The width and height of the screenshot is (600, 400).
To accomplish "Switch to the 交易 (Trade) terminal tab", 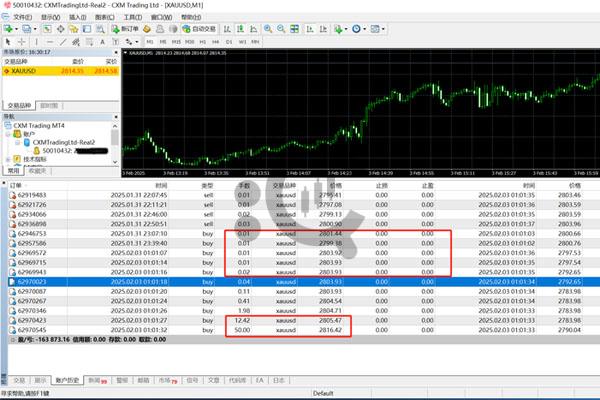I will 19,380.
